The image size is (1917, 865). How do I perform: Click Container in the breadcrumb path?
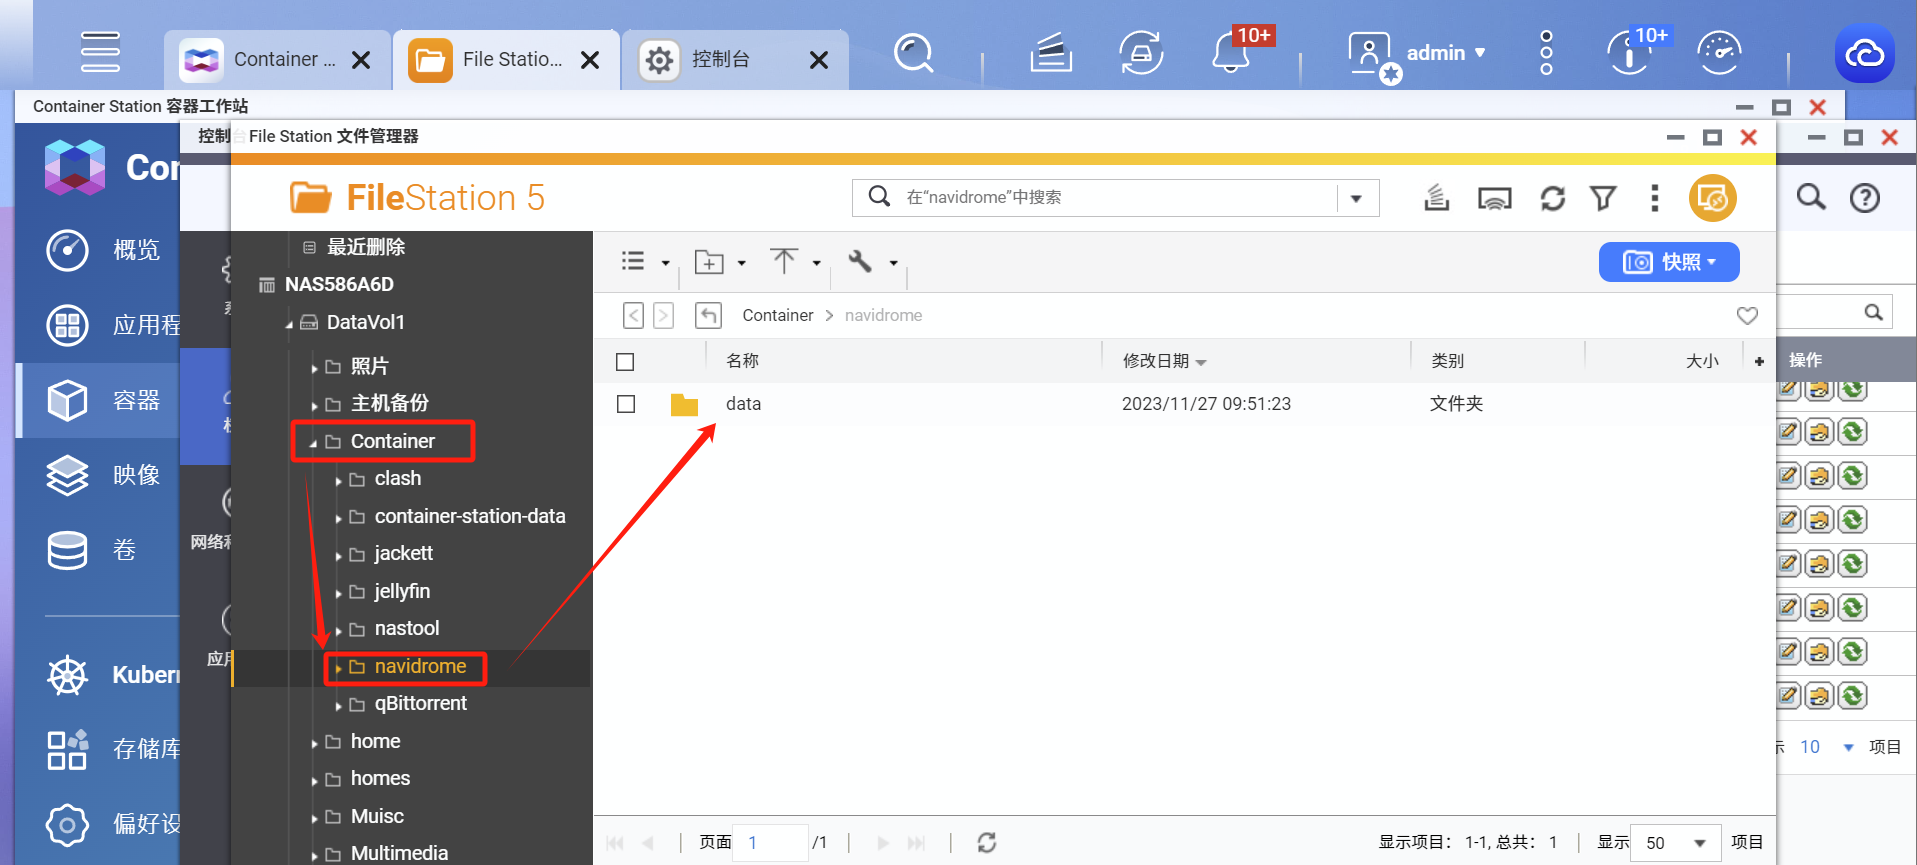[778, 316]
